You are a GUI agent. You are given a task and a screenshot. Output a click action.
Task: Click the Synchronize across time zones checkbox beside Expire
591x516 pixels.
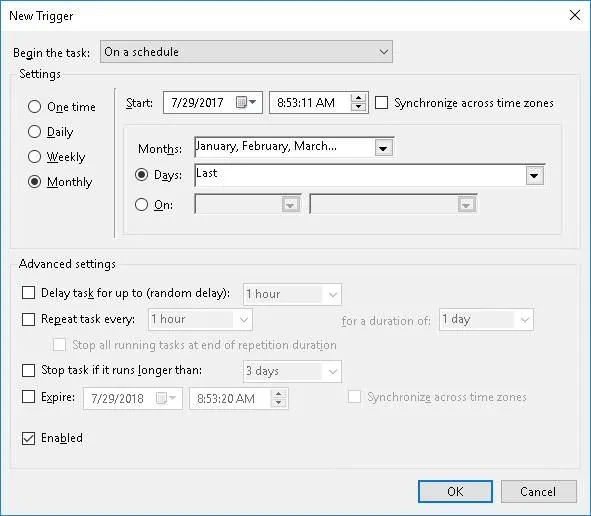pyautogui.click(x=354, y=397)
